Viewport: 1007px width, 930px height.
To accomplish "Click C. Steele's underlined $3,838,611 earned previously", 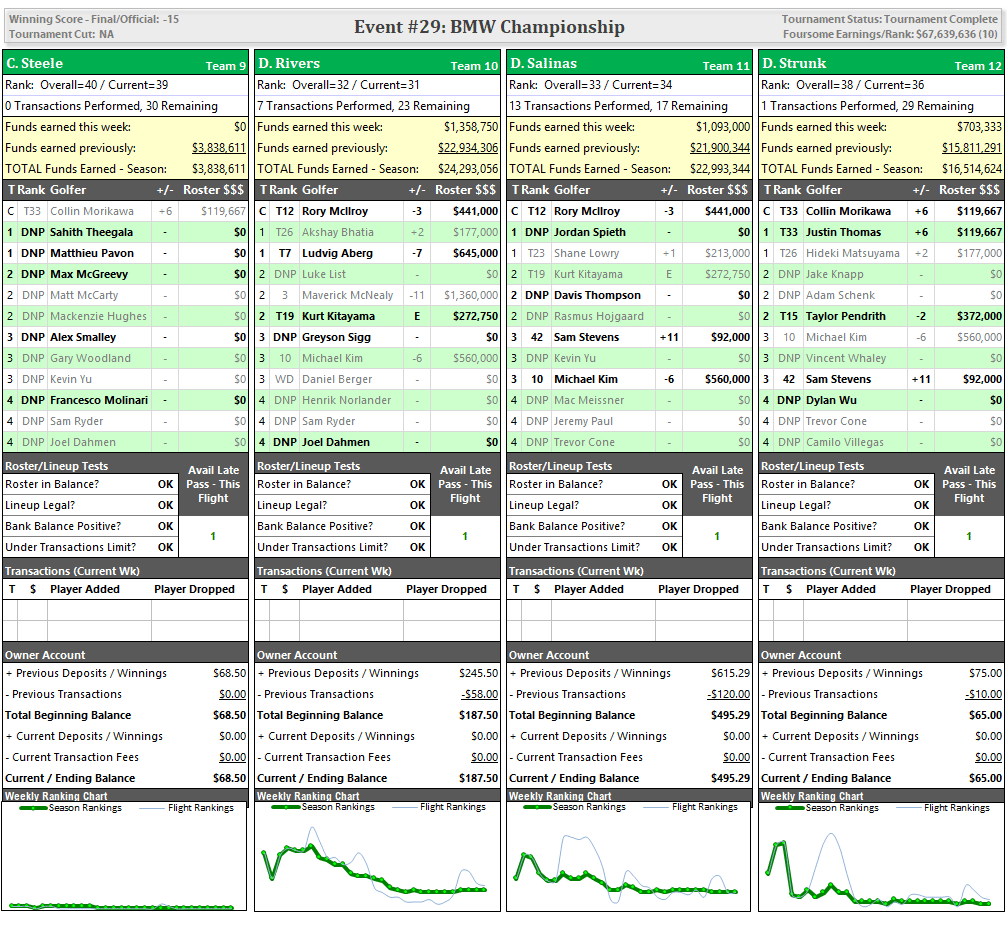I will click(x=218, y=148).
